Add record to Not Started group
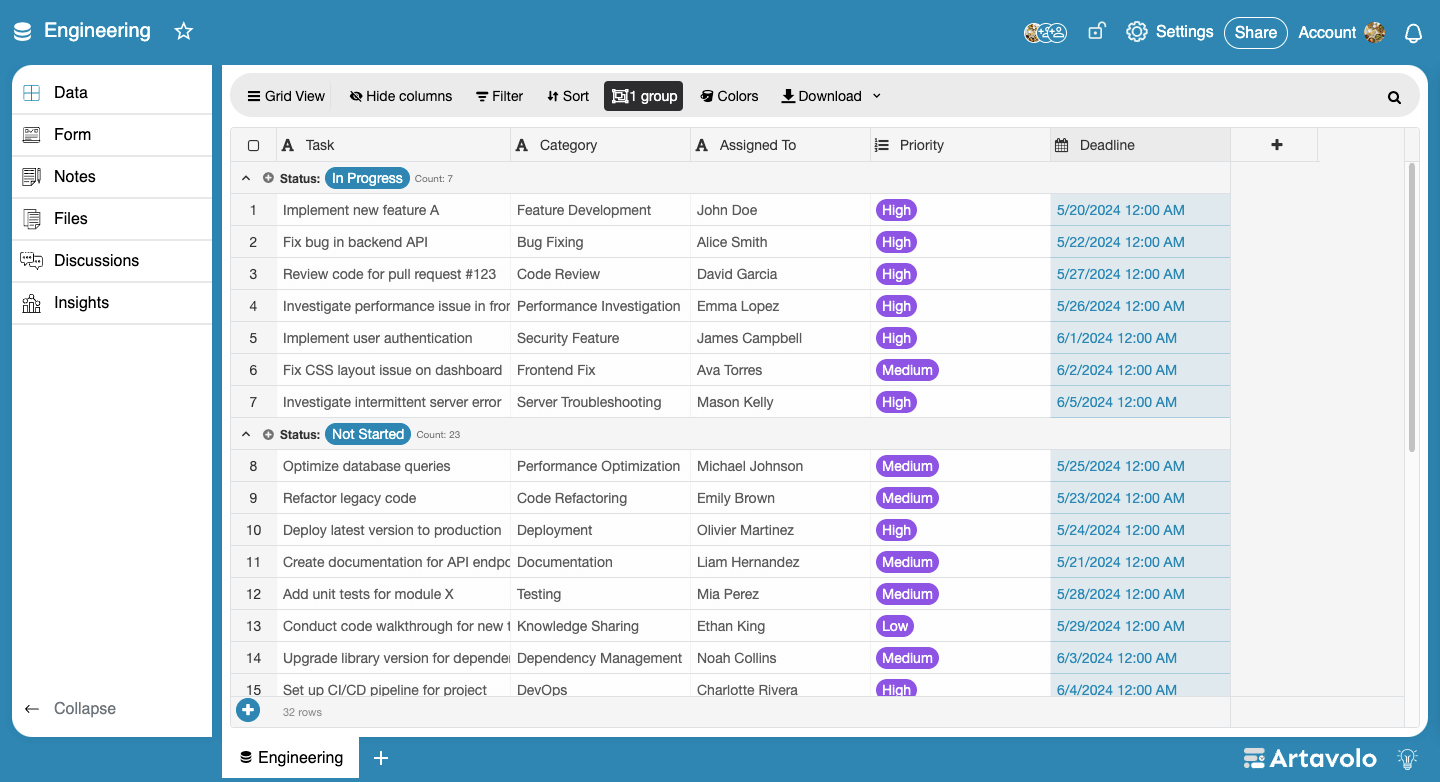Viewport: 1440px width, 782px height. (268, 434)
